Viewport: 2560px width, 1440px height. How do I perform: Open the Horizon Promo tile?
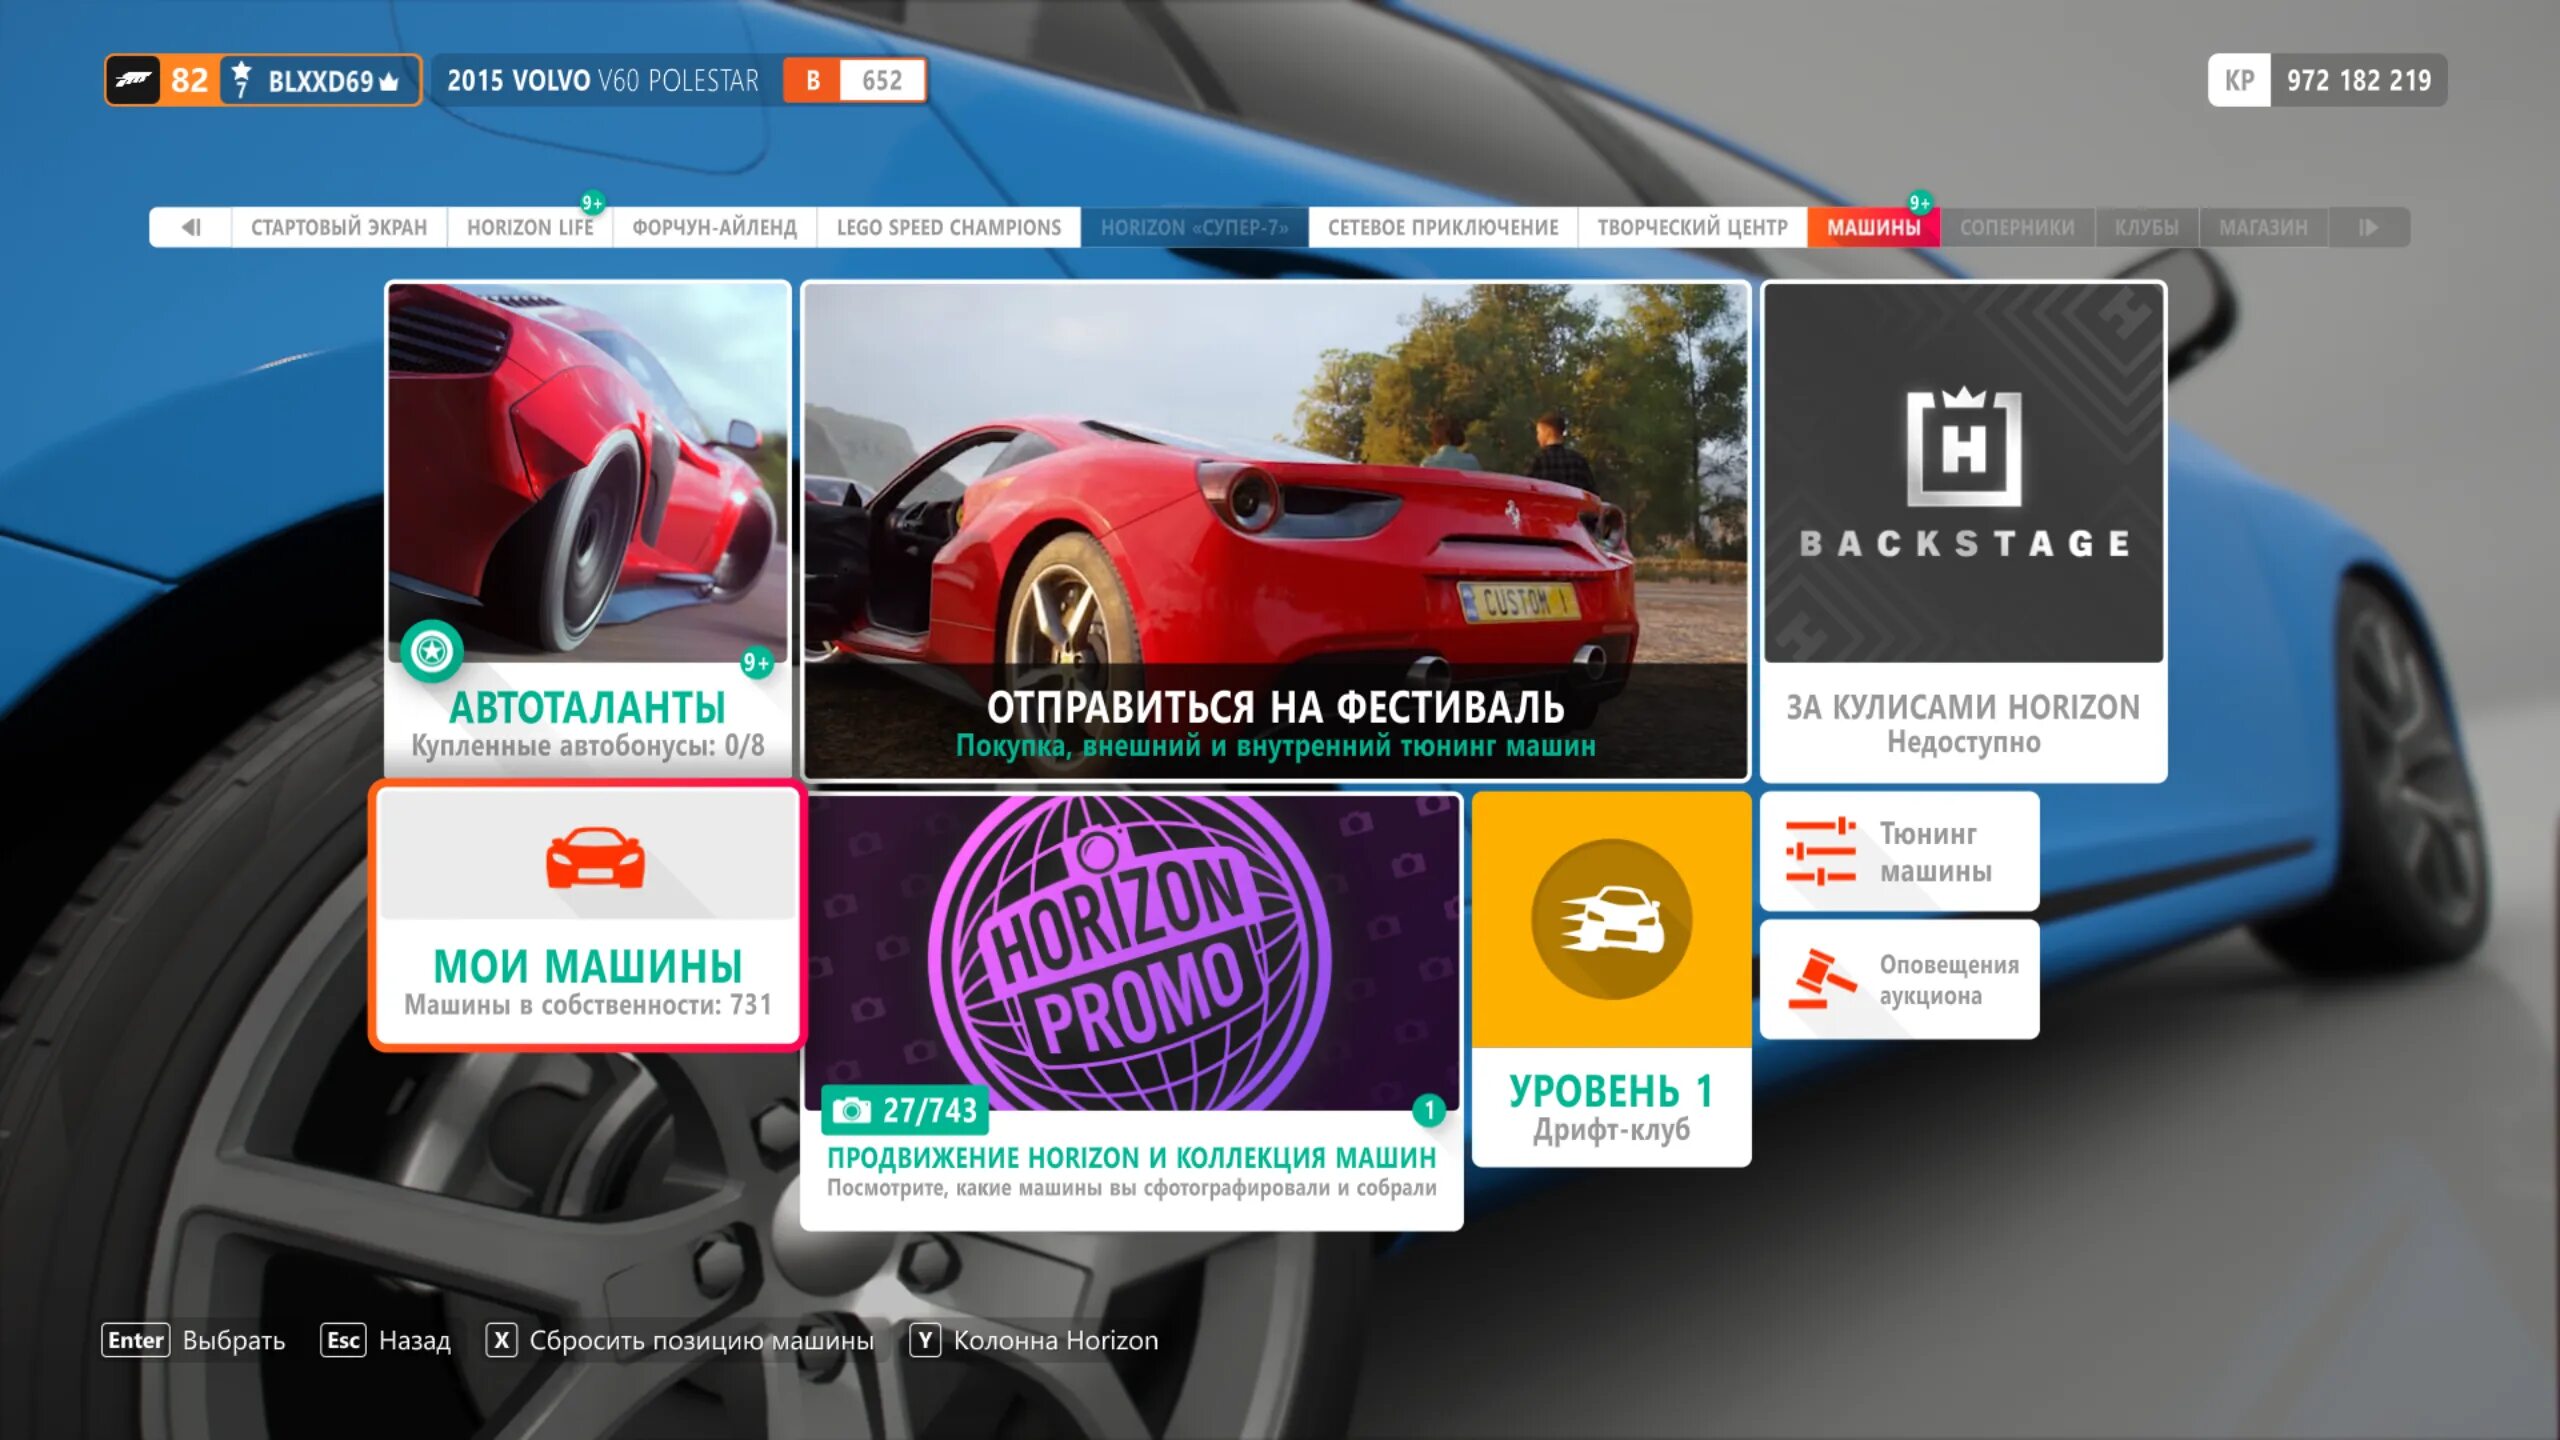click(1131, 1010)
